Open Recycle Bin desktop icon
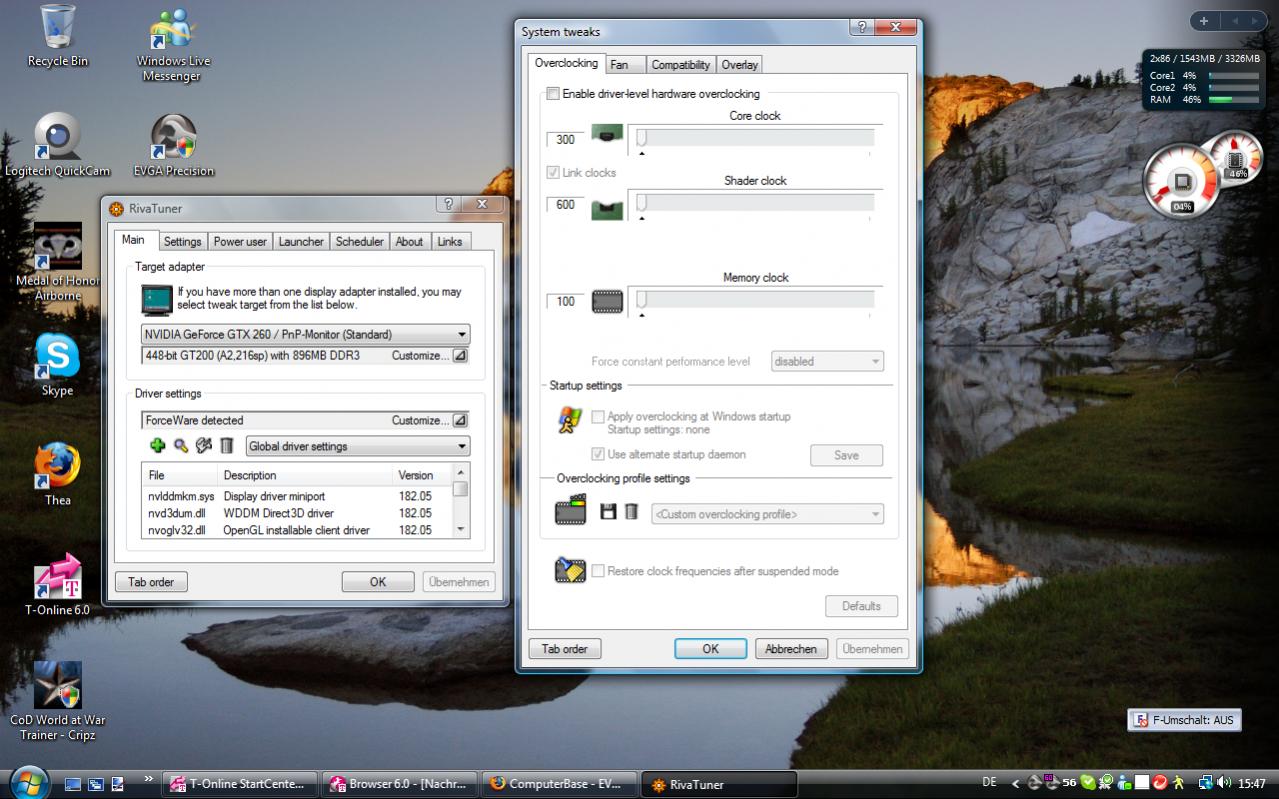This screenshot has height=799, width=1279. pos(57,36)
